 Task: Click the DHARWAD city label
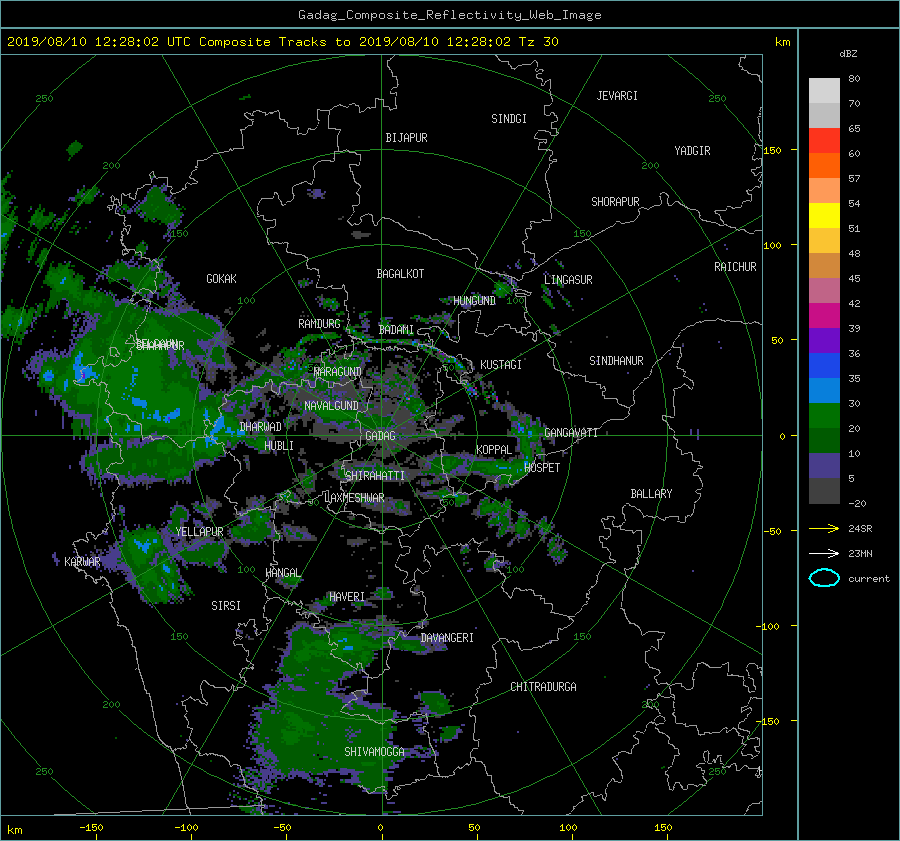coord(261,427)
